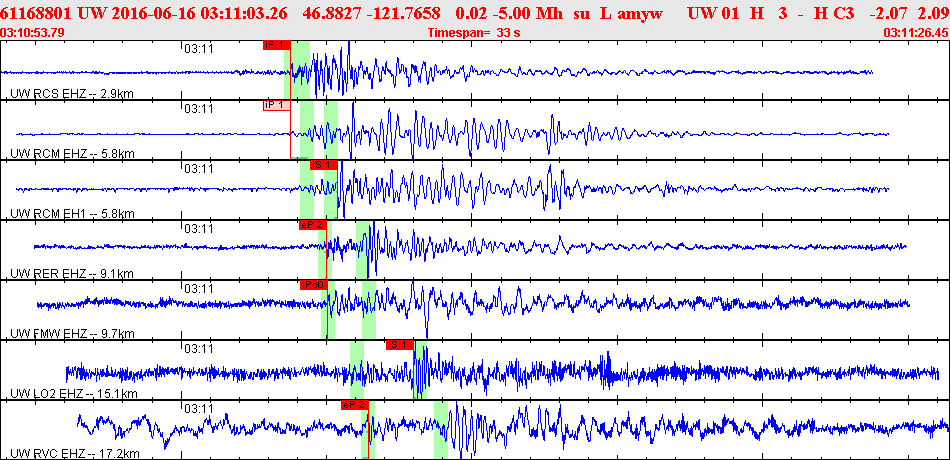Click origin time 03:11:03.26 in header

[x=251, y=13]
